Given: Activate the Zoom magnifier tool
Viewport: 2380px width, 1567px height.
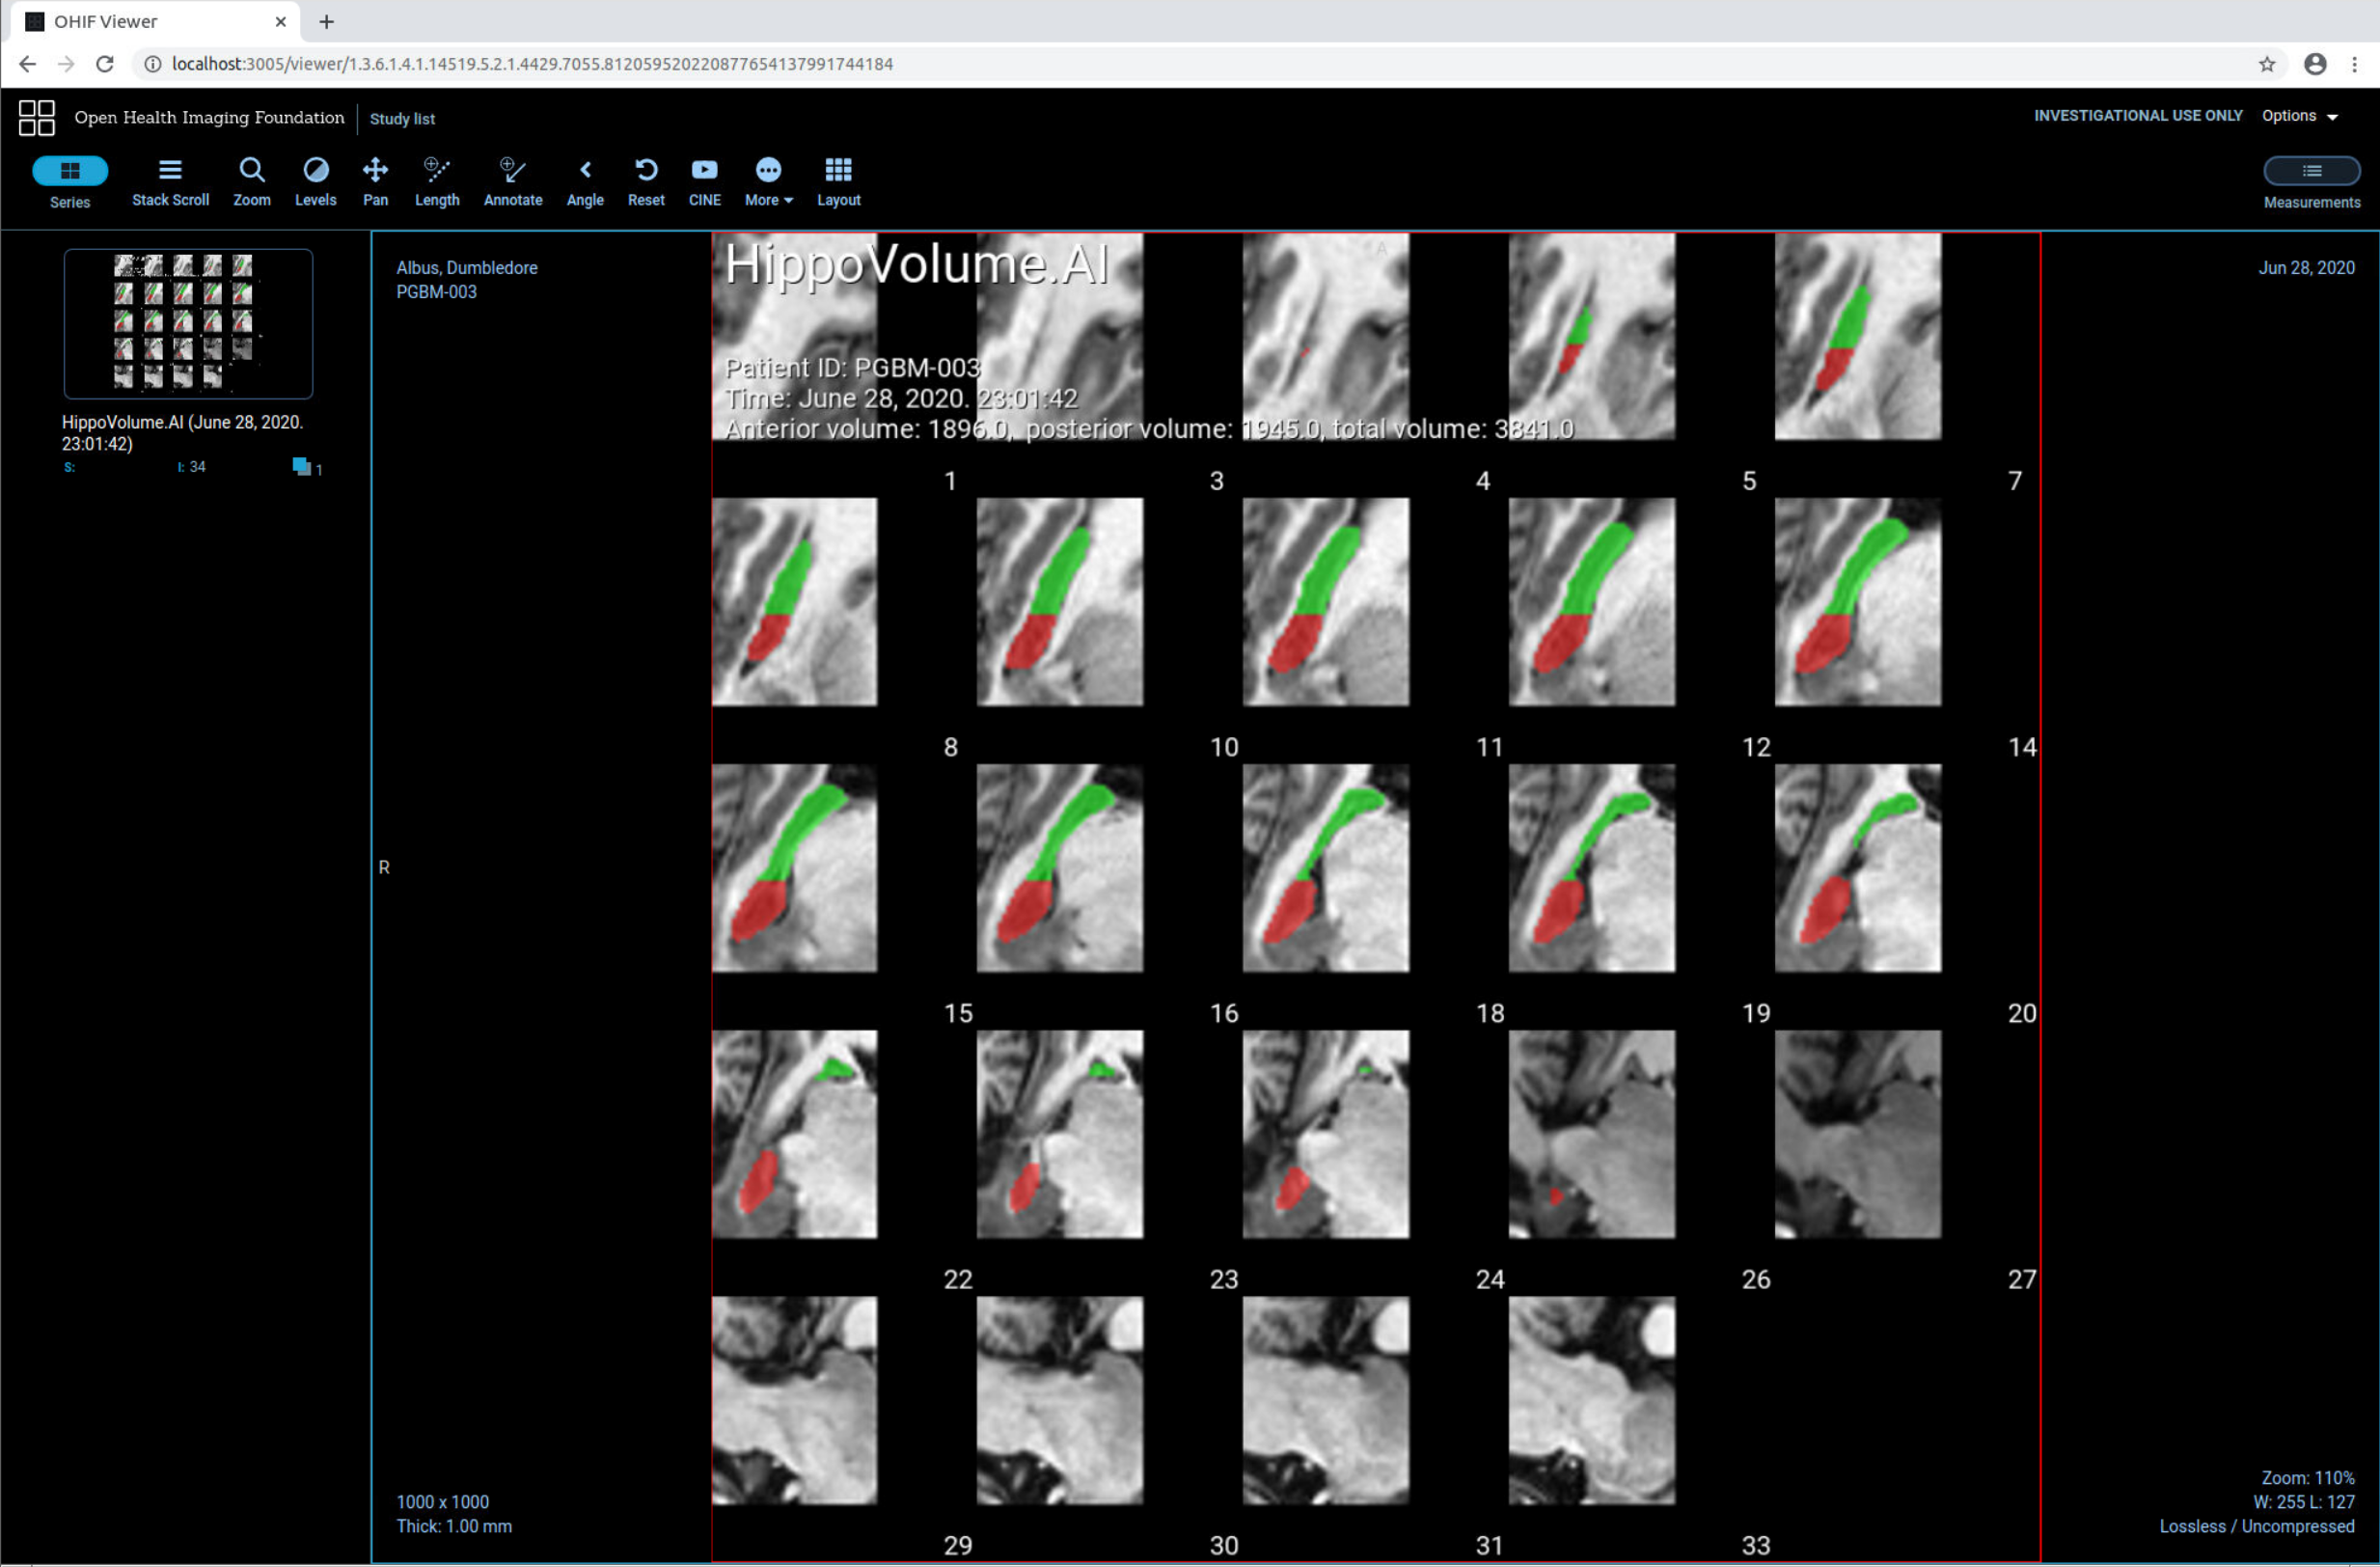Looking at the screenshot, I should tap(251, 181).
